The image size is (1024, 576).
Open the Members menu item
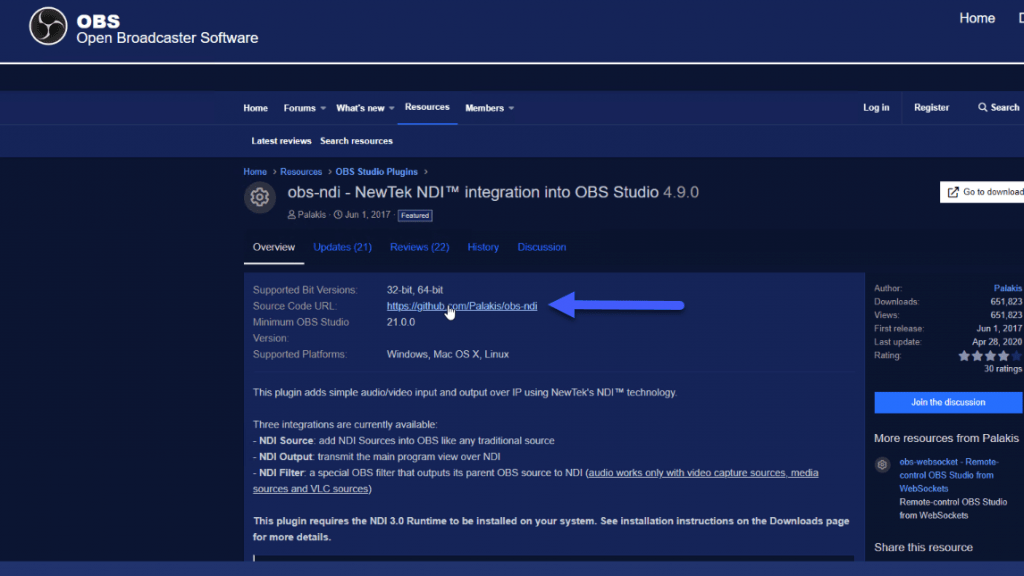[x=484, y=108]
